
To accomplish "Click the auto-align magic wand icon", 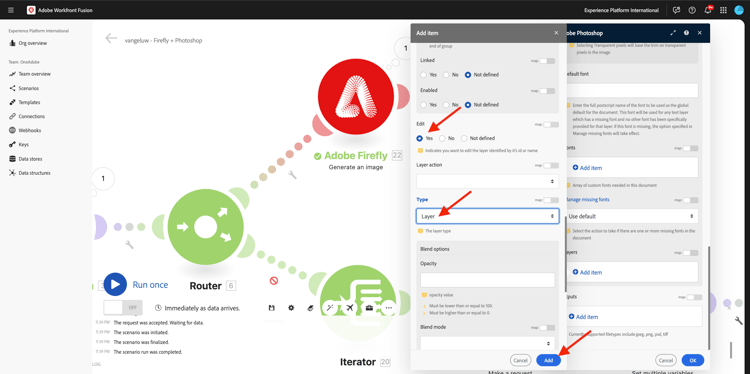I will (x=330, y=308).
